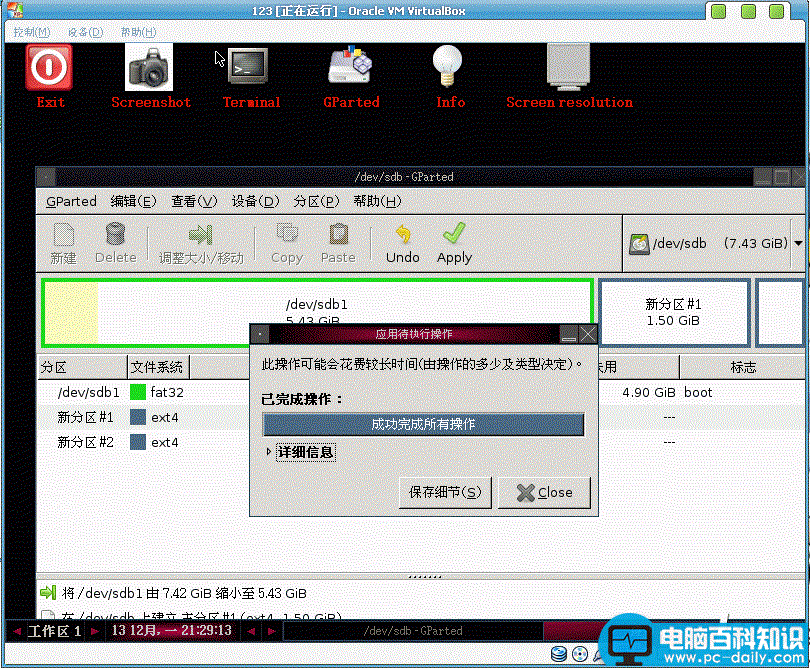Open the 查看(V) menu
This screenshot has width=810, height=668.
[194, 201]
